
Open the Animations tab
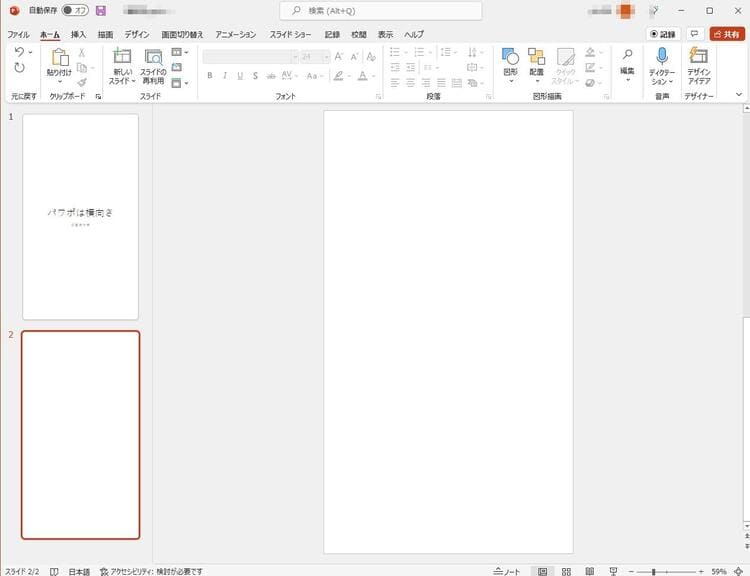click(x=236, y=34)
